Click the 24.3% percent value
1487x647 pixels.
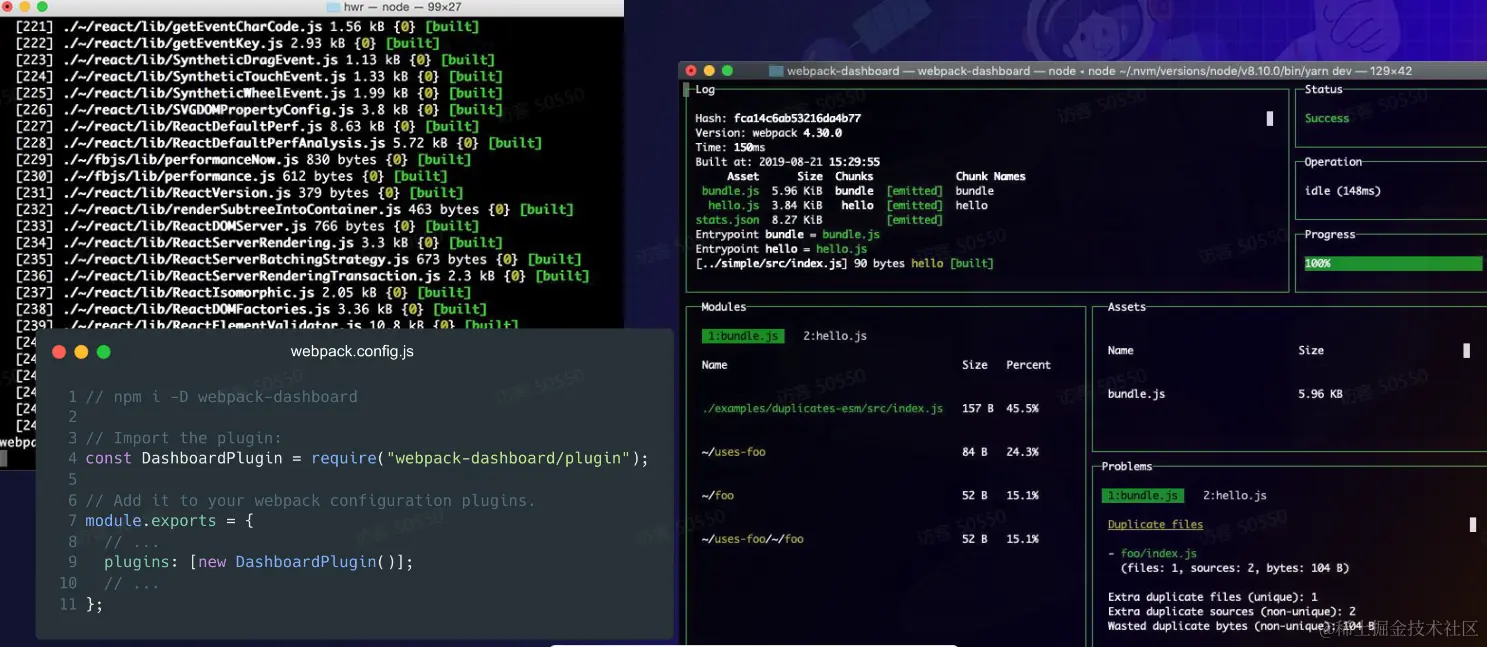pyautogui.click(x=1022, y=452)
